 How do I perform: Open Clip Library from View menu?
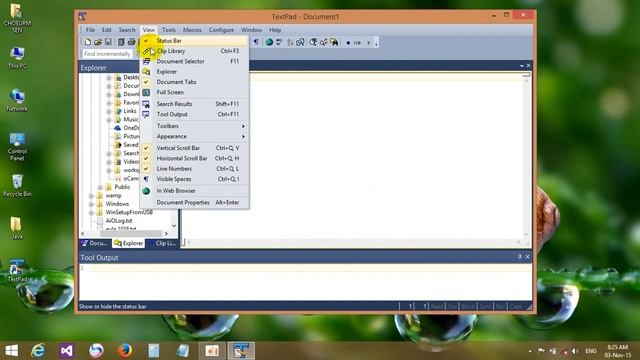tap(194, 51)
